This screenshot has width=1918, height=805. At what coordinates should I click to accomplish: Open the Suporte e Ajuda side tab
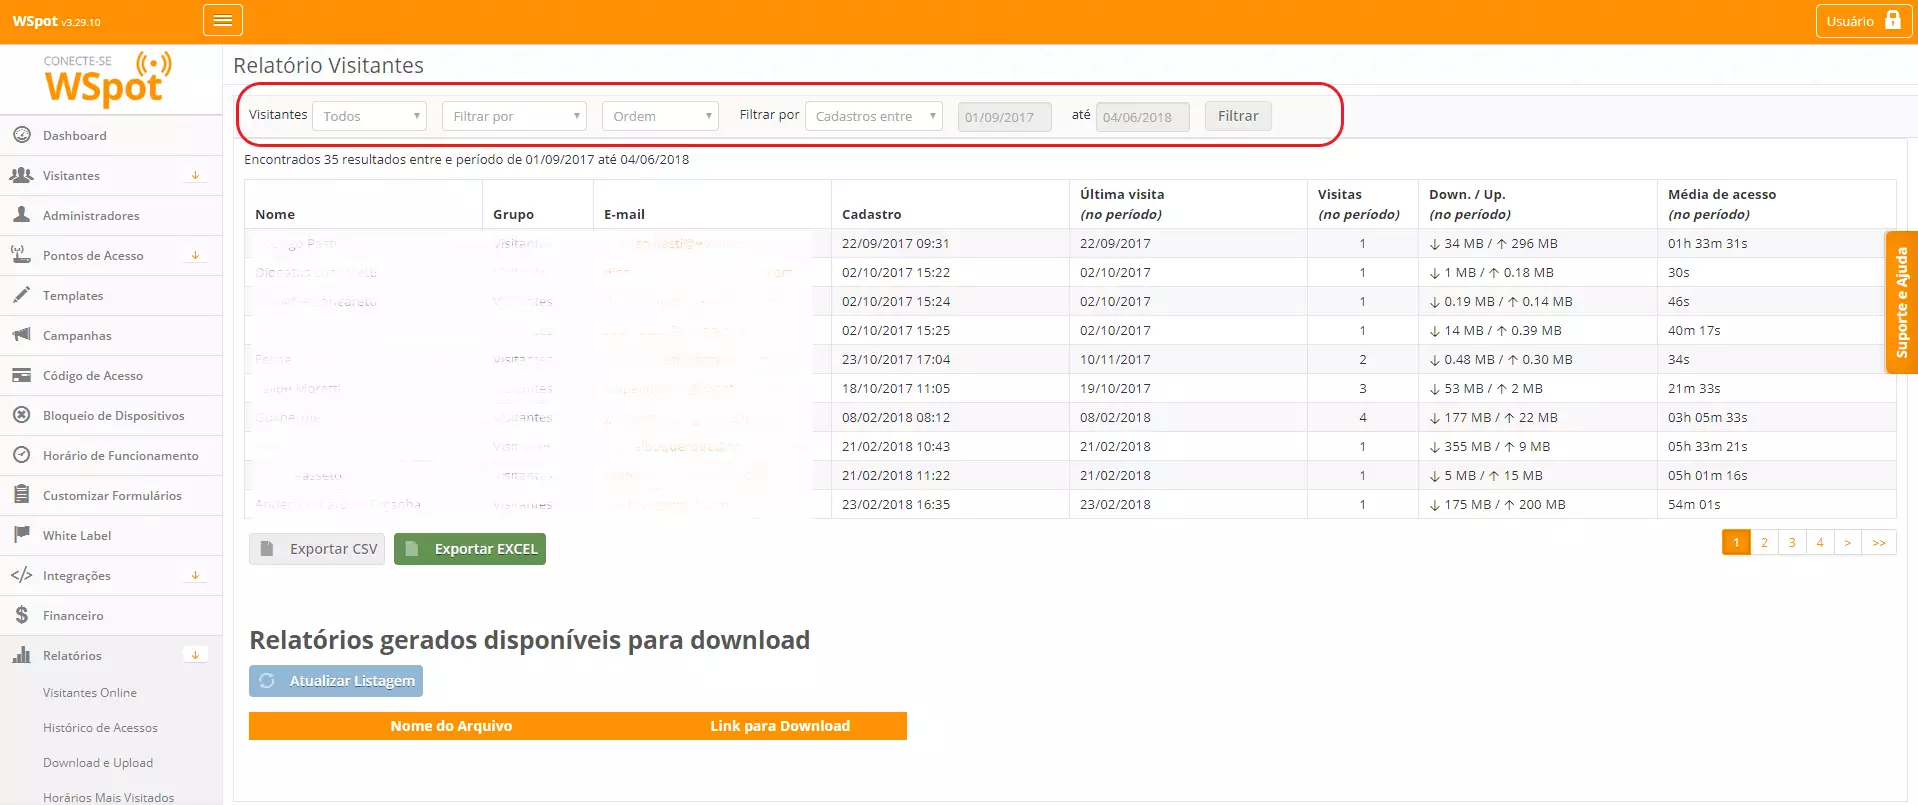1901,302
